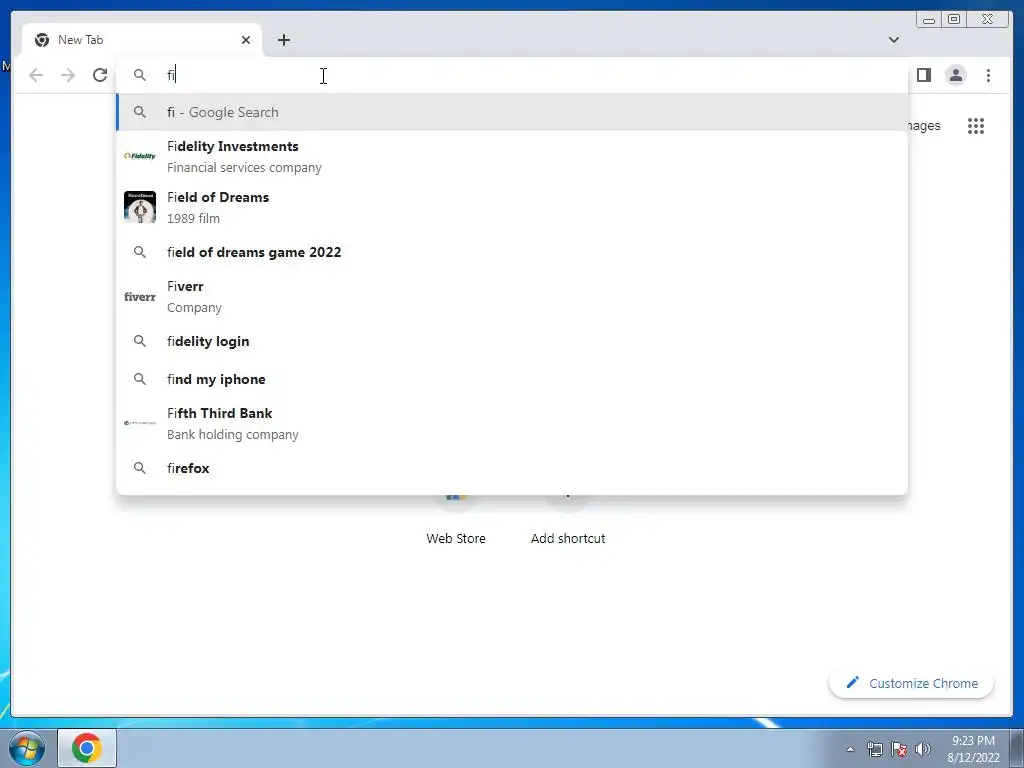The image size is (1024, 768).
Task: Restore down the Chrome window
Action: click(x=954, y=20)
